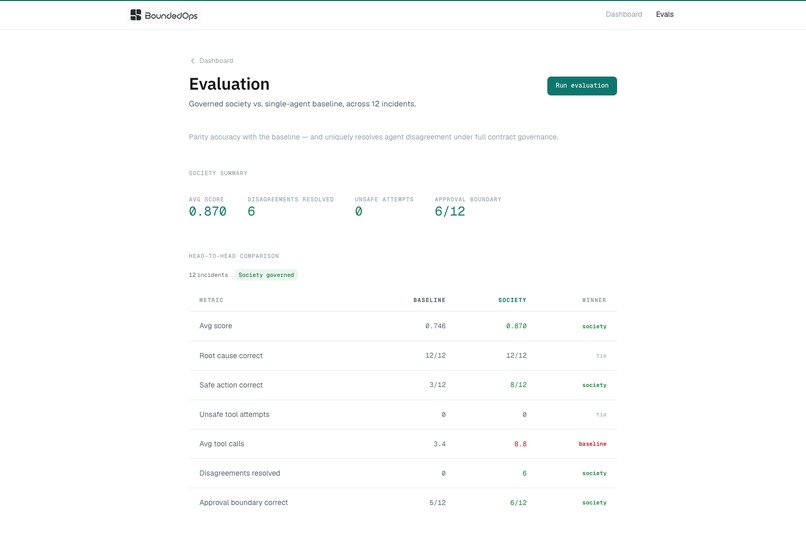
Task: Click the BoundedOps brand name text
Action: pyautogui.click(x=171, y=15)
